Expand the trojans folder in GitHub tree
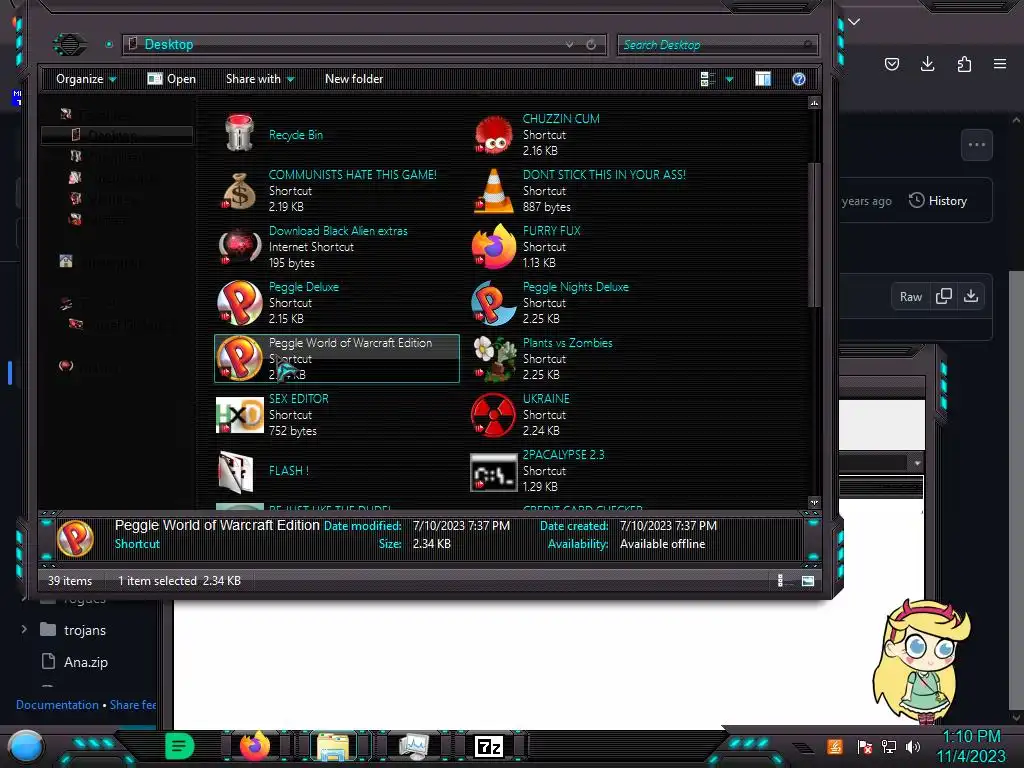 [x=24, y=630]
